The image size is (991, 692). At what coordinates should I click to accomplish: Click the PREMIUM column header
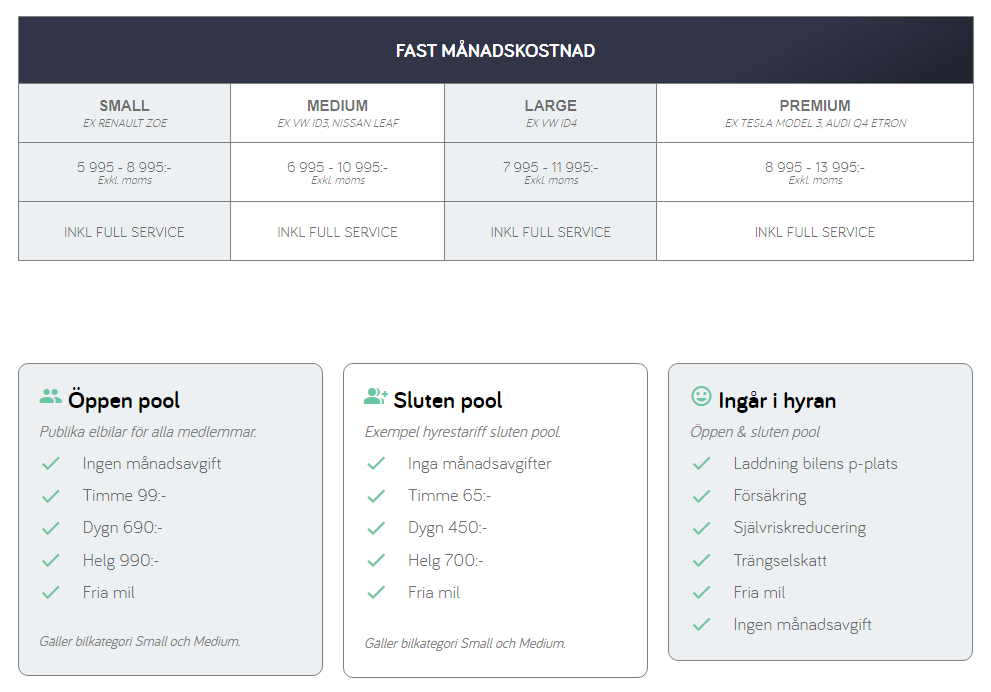(x=815, y=106)
